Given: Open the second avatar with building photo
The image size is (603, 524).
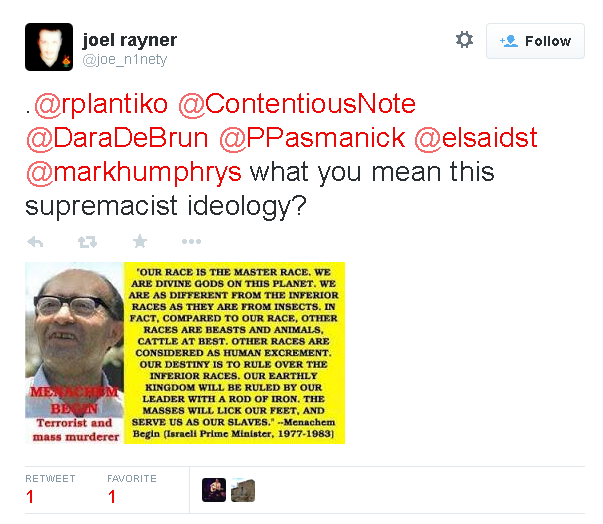Looking at the screenshot, I should 243,490.
